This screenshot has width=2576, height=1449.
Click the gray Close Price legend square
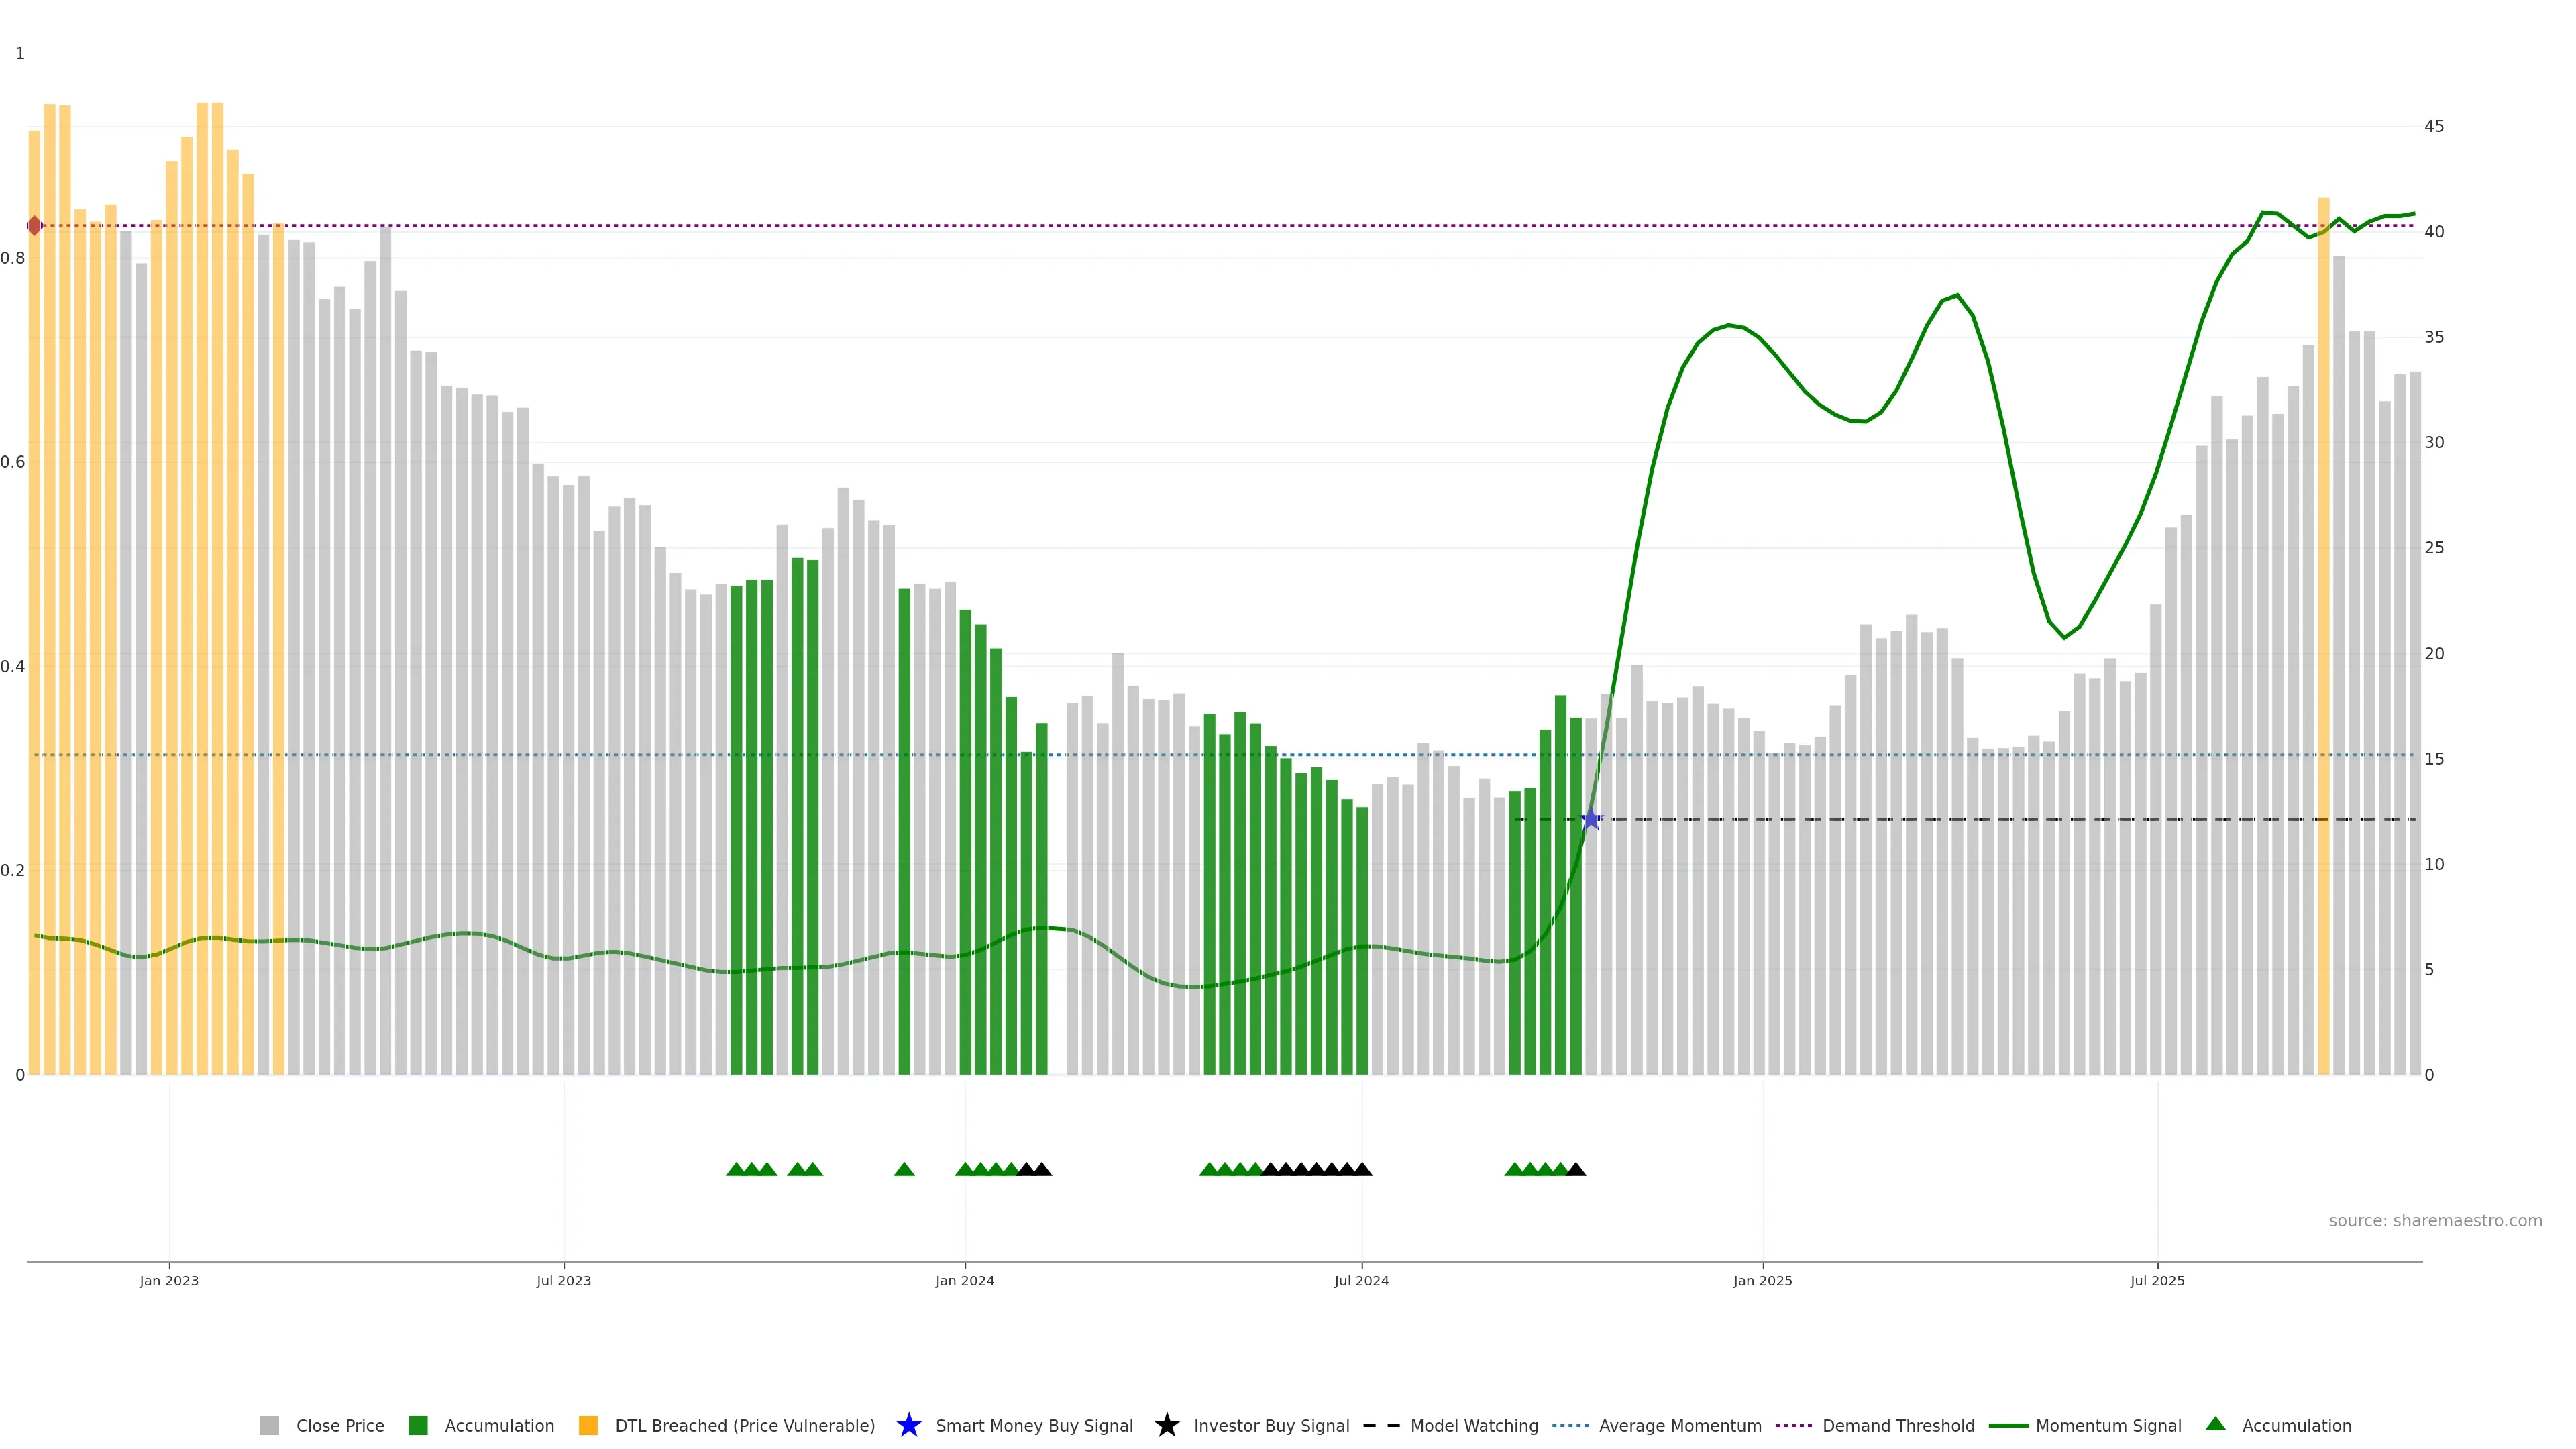269,1425
